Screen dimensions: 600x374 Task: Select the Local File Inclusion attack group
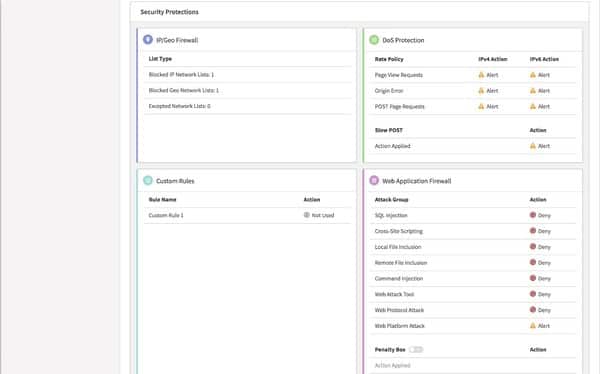[398, 247]
